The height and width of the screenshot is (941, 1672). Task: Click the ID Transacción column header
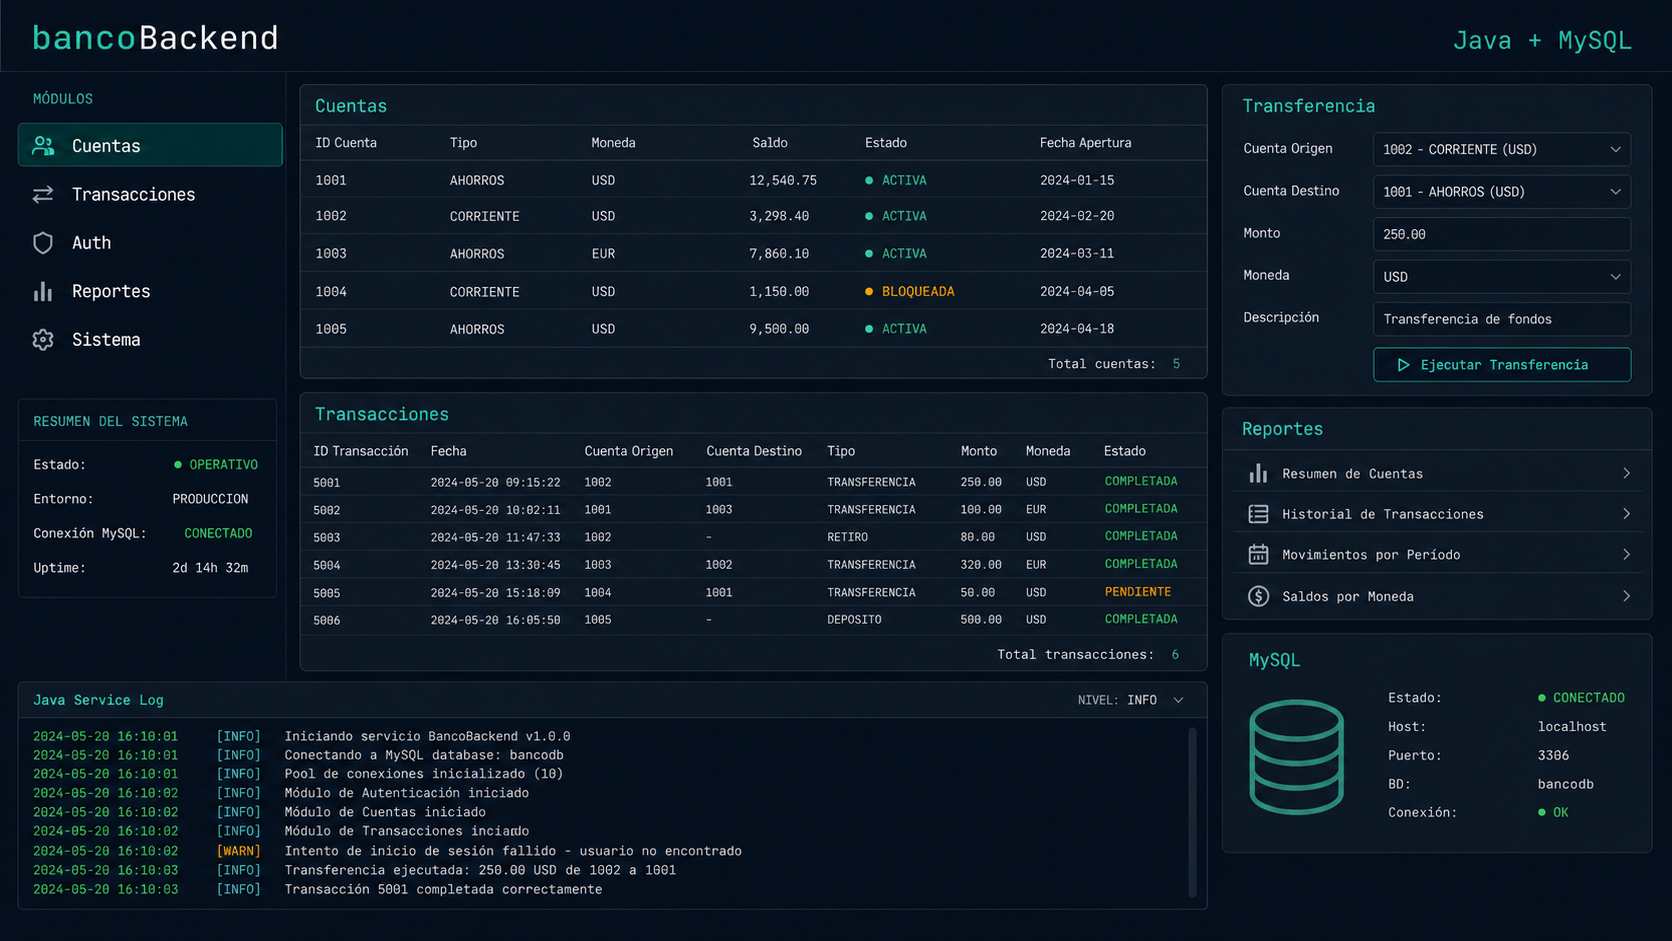361,451
